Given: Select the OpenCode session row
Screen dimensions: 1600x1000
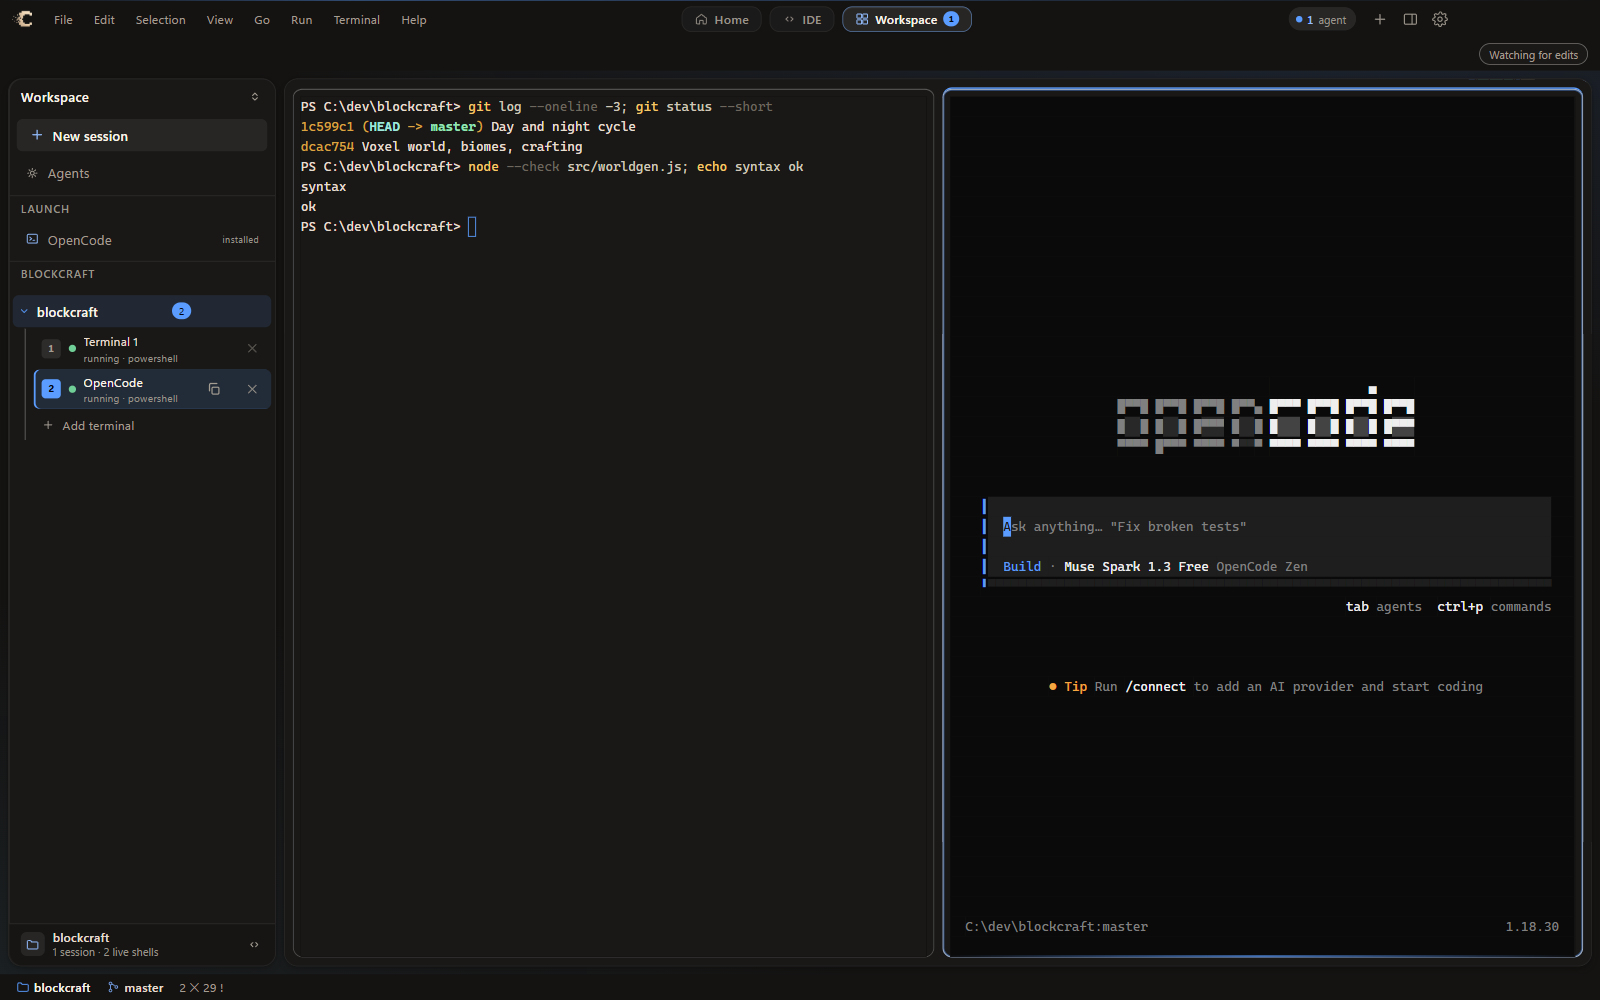Looking at the screenshot, I should (x=152, y=389).
